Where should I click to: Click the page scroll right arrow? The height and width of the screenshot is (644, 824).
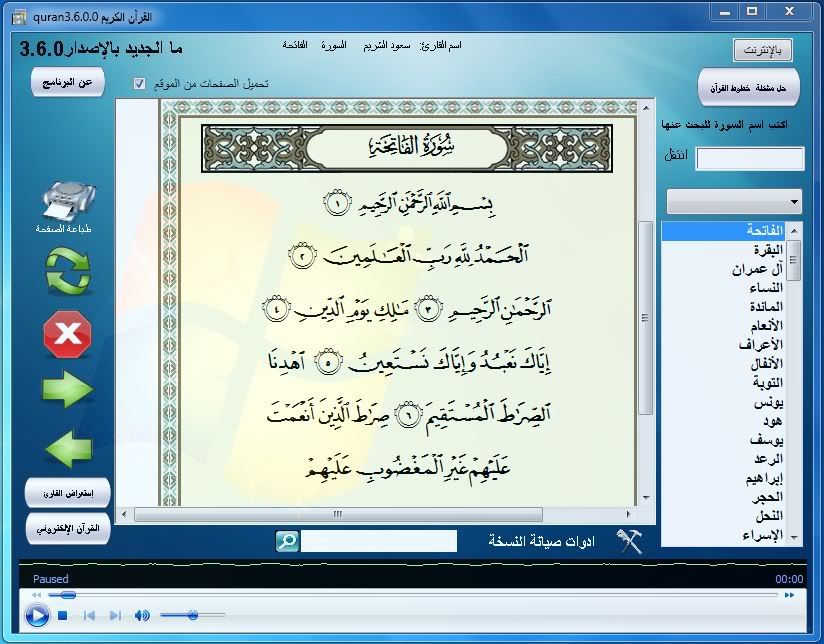pos(629,514)
